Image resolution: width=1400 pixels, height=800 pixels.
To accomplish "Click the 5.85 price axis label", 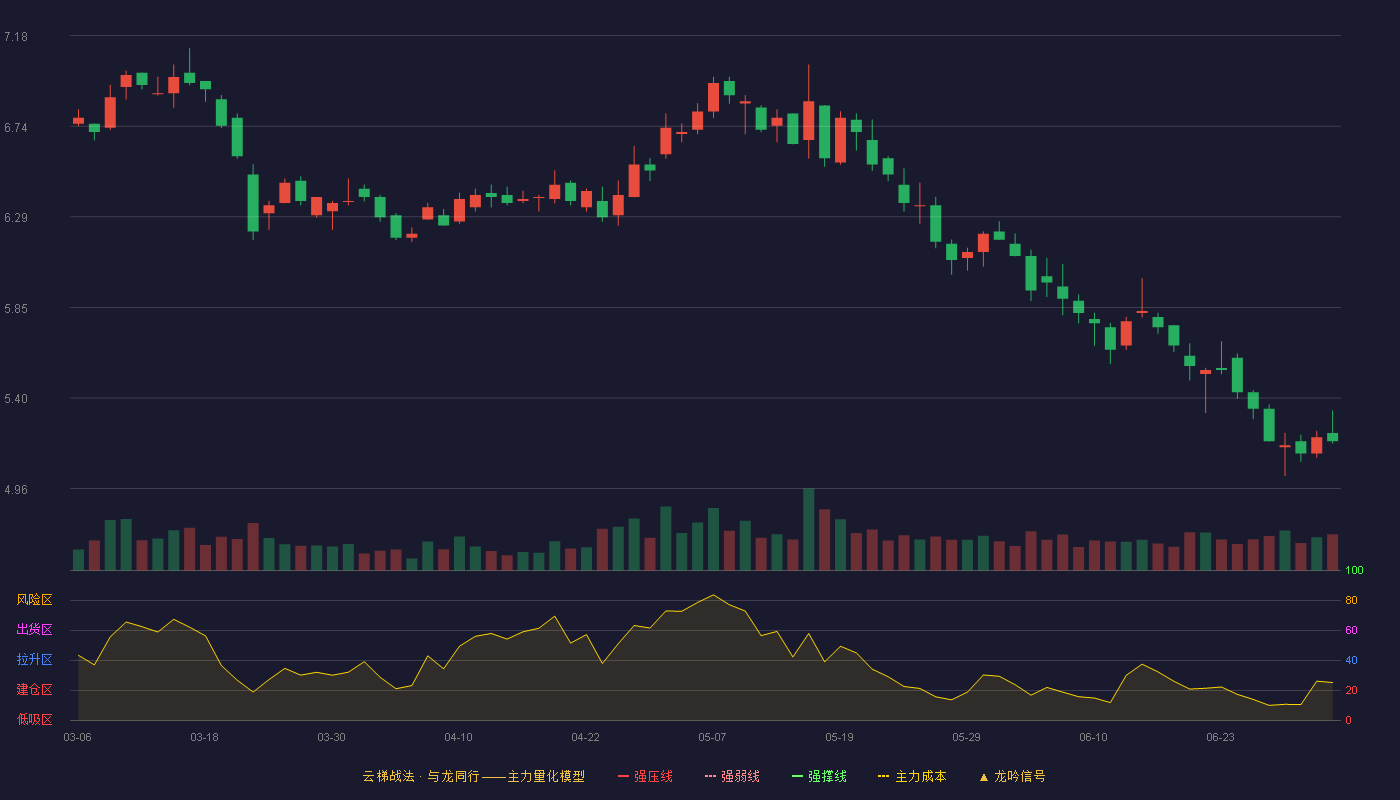I will [x=16, y=308].
